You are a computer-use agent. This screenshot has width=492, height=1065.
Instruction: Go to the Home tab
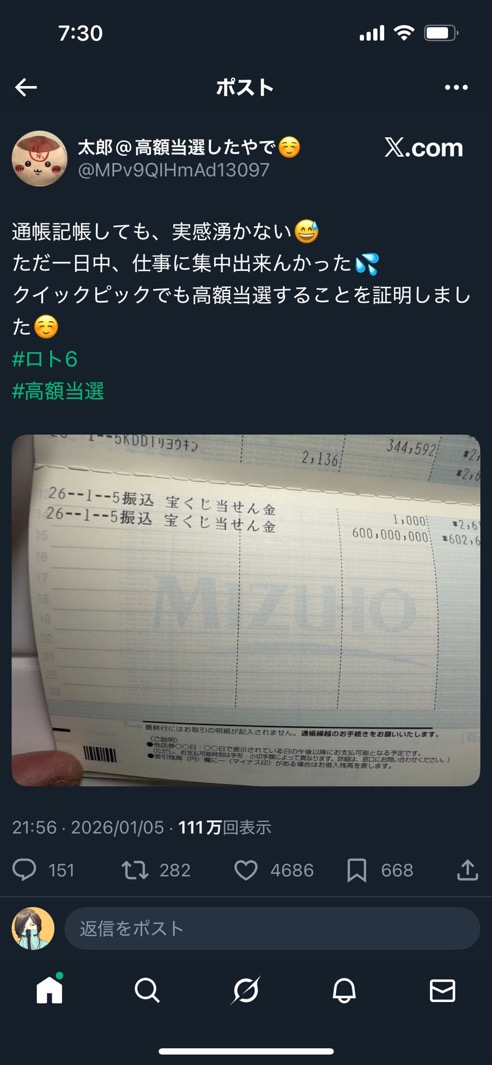(50, 990)
